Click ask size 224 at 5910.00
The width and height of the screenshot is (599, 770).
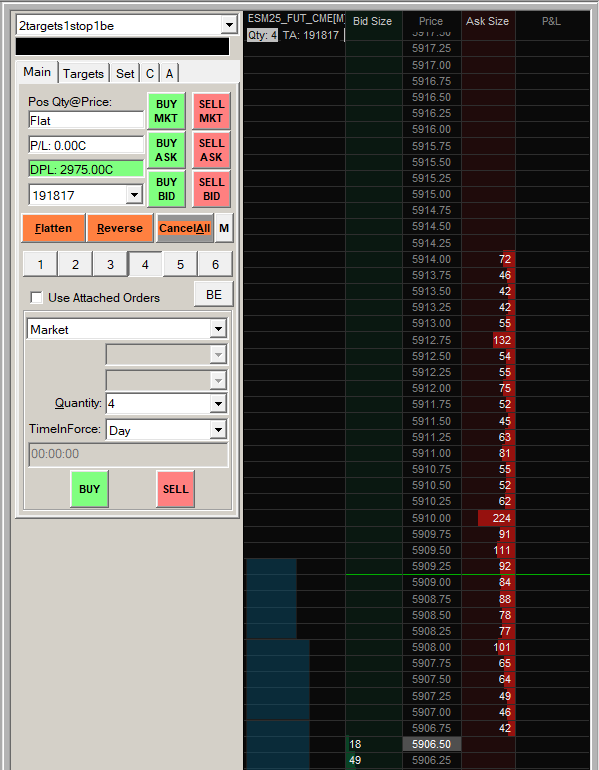(489, 518)
